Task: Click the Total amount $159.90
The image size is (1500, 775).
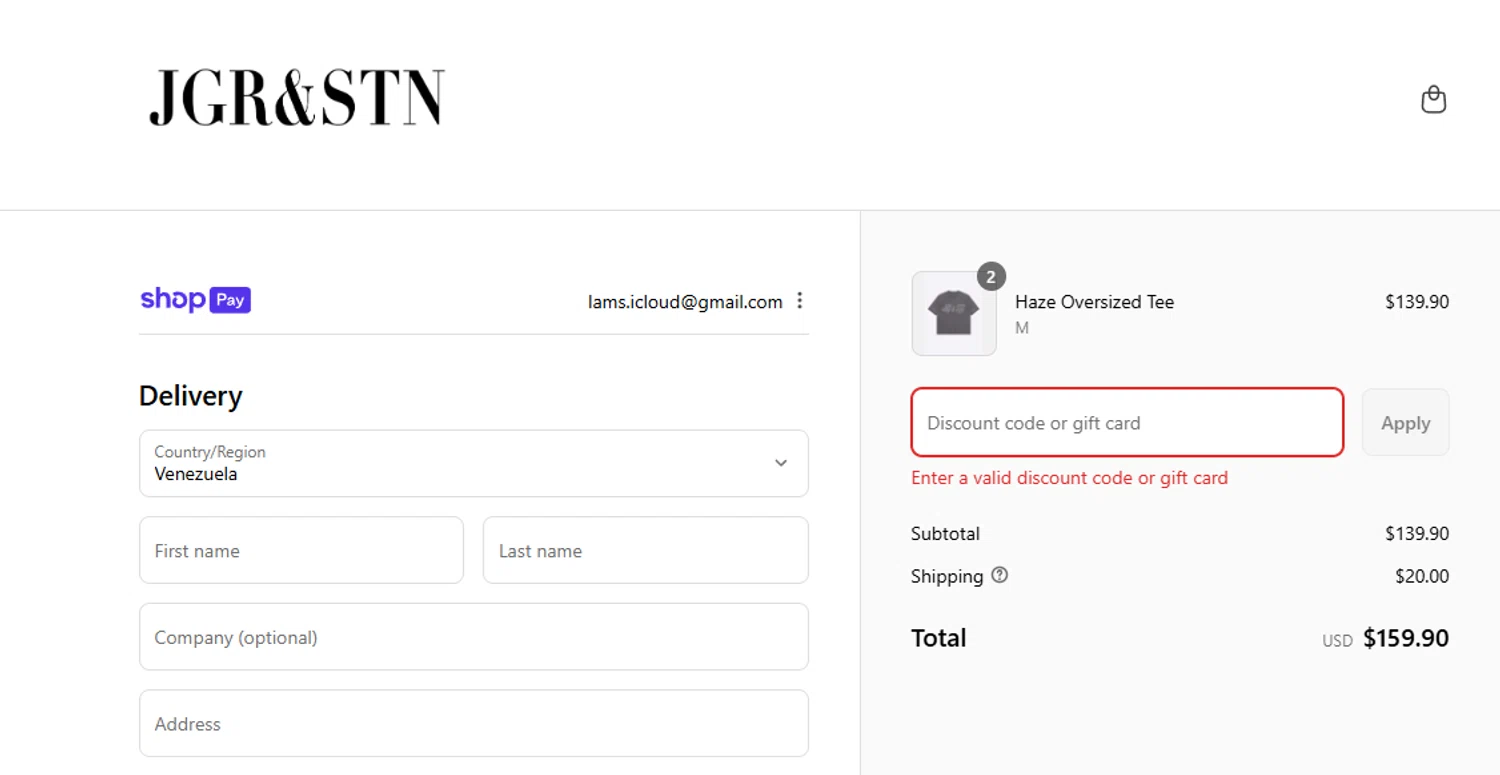Action: pos(1405,638)
